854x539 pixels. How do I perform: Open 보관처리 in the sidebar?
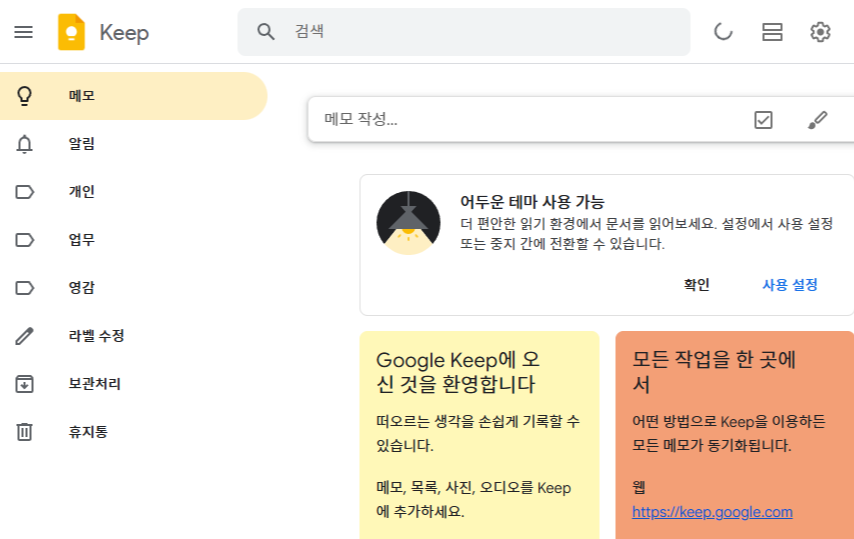pos(133,384)
